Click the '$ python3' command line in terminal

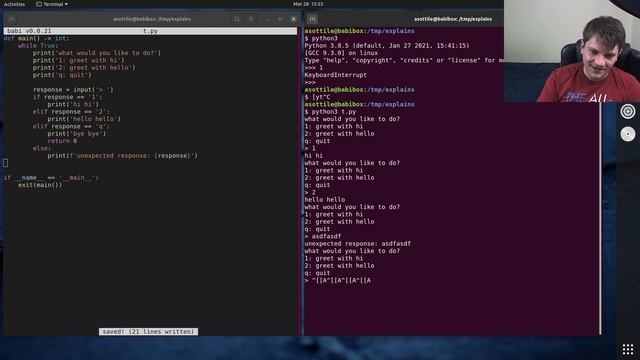tap(321, 38)
